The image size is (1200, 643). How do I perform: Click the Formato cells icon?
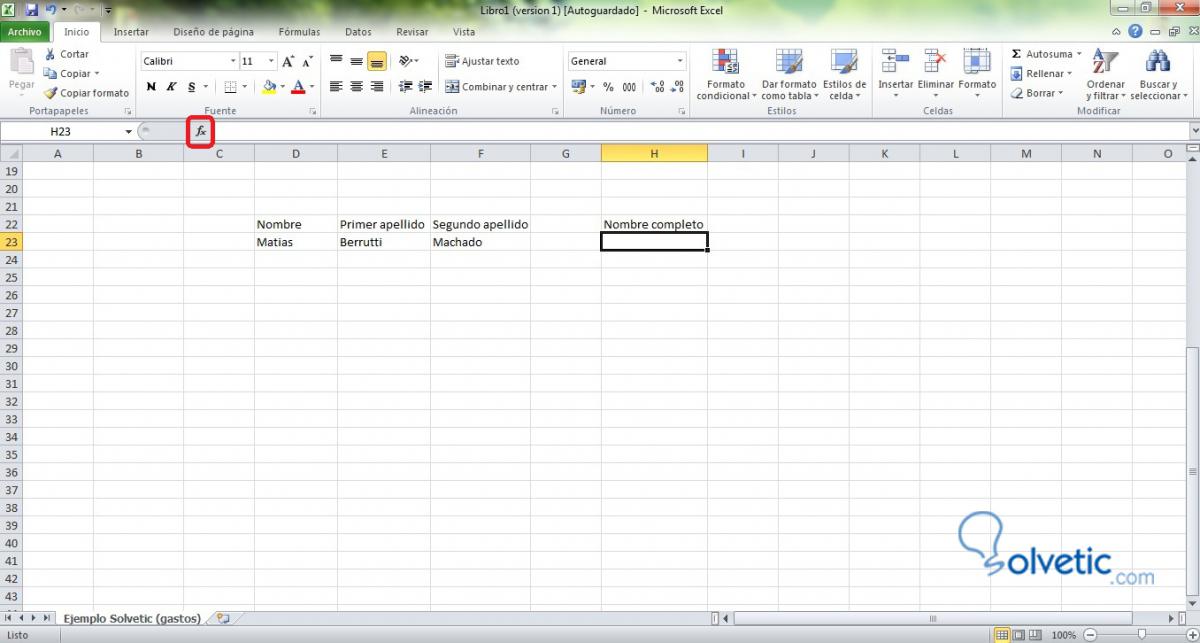pyautogui.click(x=977, y=62)
